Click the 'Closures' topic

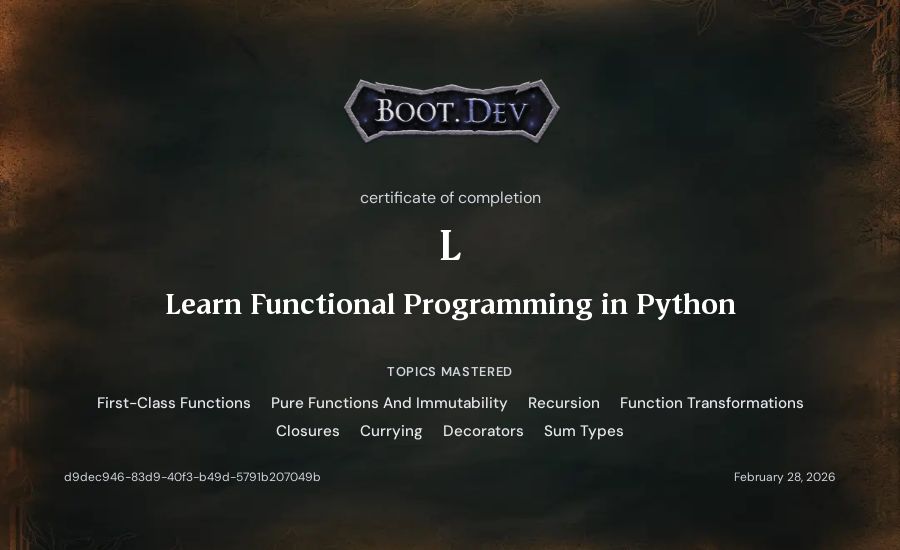[x=308, y=431]
